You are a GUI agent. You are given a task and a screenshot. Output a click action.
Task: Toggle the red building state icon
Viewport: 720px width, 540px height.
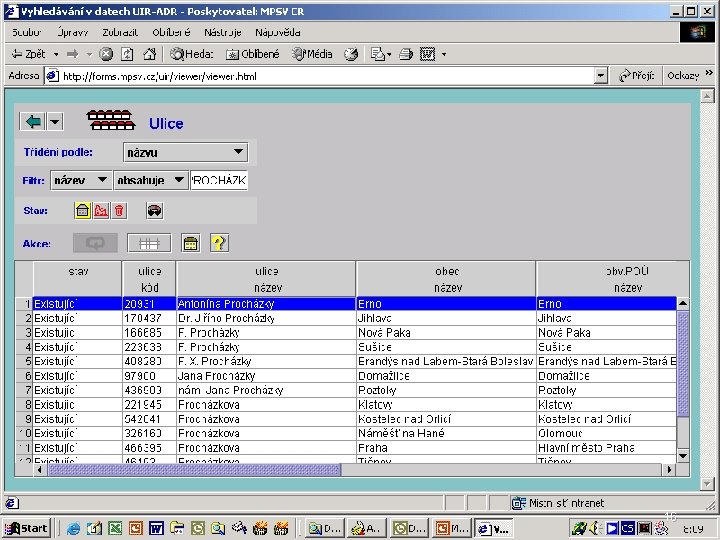(101, 211)
